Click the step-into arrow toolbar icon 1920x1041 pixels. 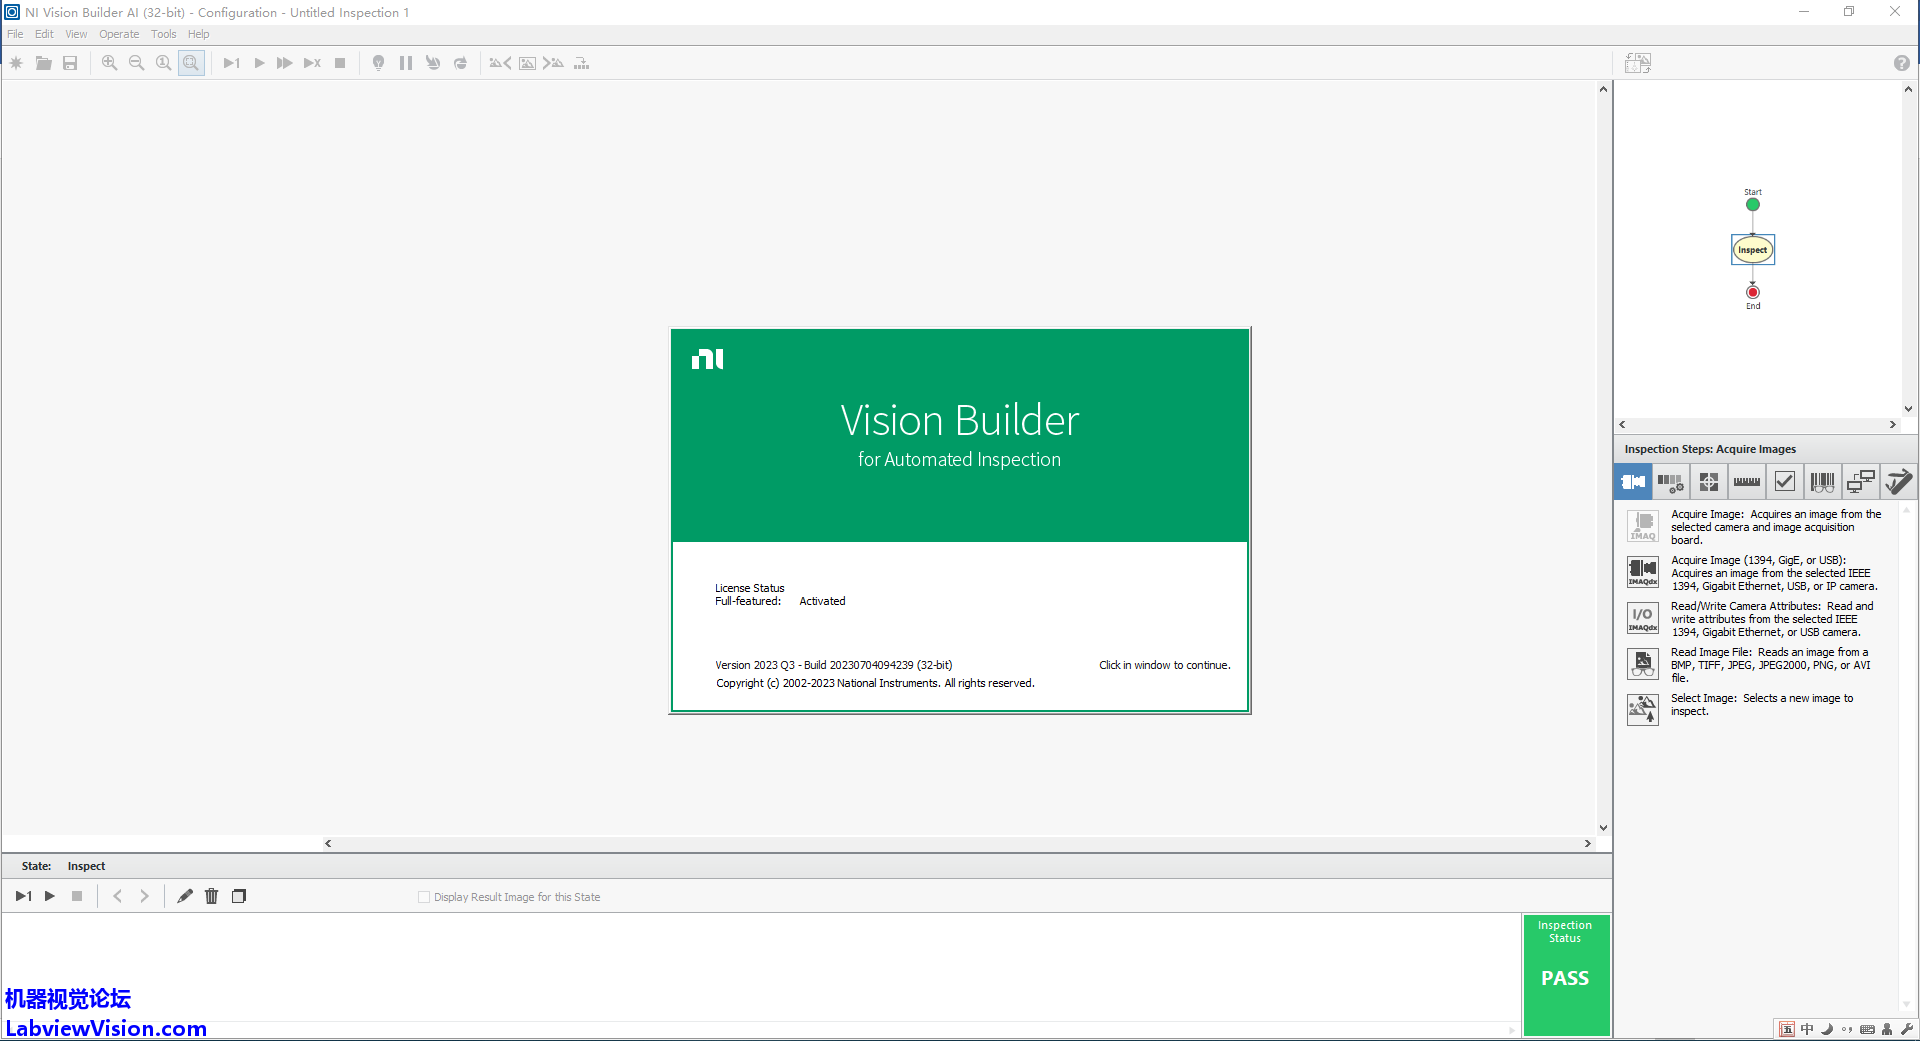point(433,63)
